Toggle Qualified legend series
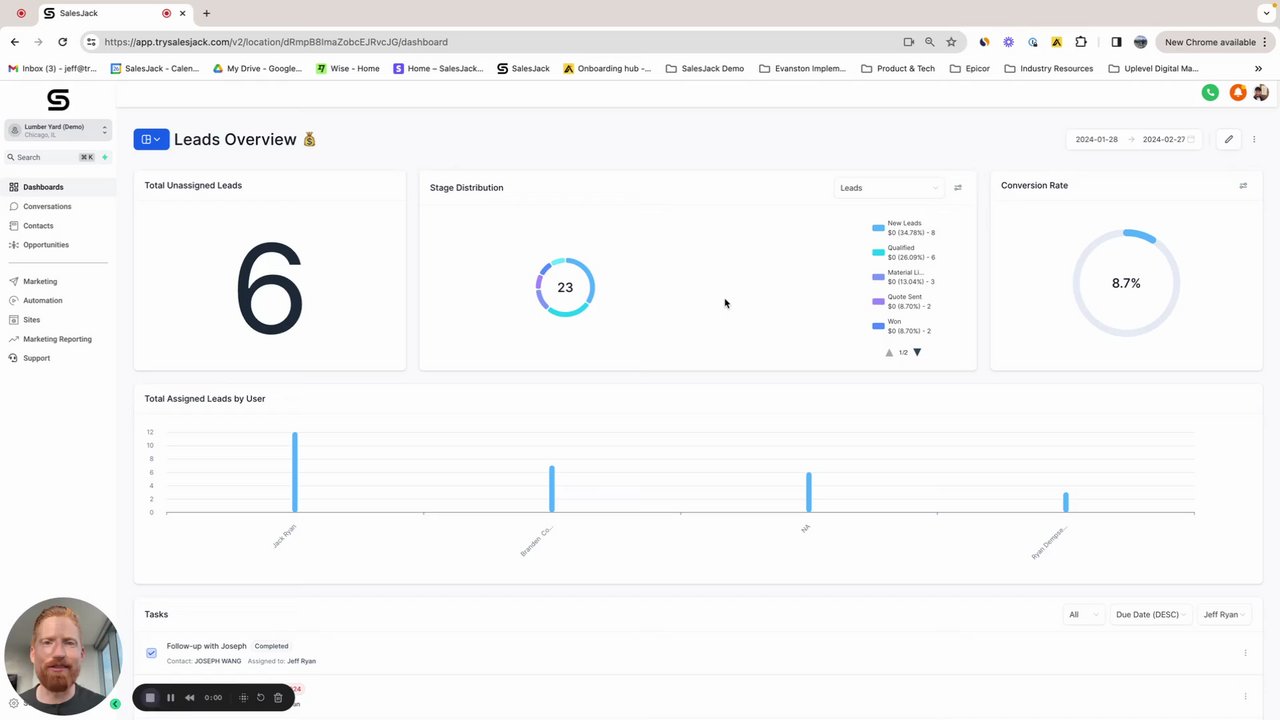1280x720 pixels. [x=904, y=252]
